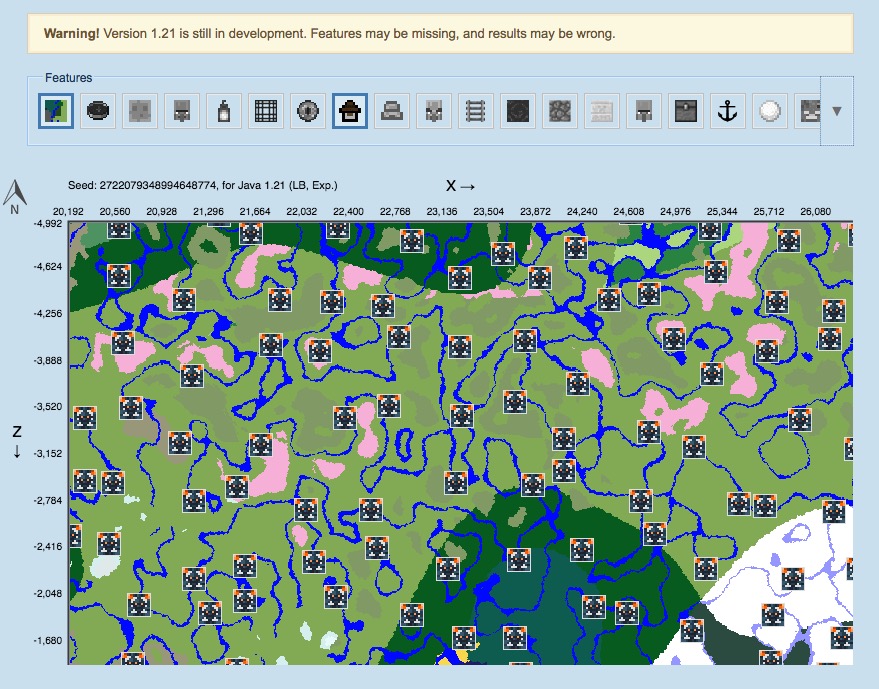
Task: Click X coordinate label 26,080
Action: point(815,212)
